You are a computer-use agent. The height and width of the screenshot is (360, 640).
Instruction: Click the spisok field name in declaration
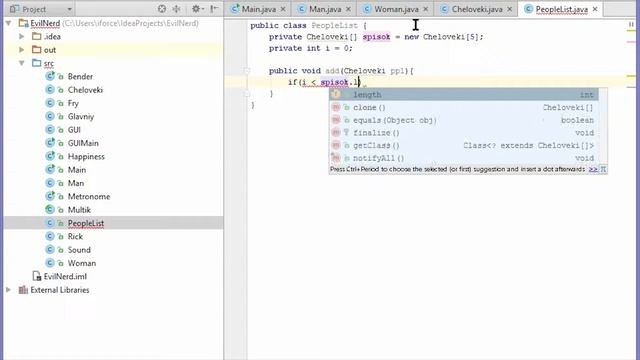pyautogui.click(x=376, y=37)
